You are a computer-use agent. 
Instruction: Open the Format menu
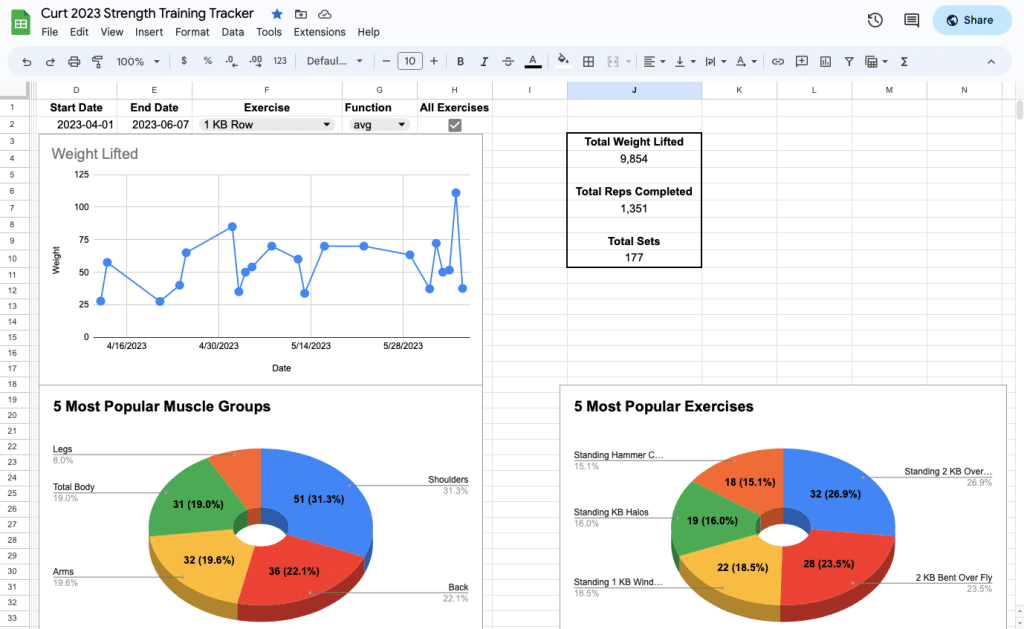pyautogui.click(x=192, y=32)
